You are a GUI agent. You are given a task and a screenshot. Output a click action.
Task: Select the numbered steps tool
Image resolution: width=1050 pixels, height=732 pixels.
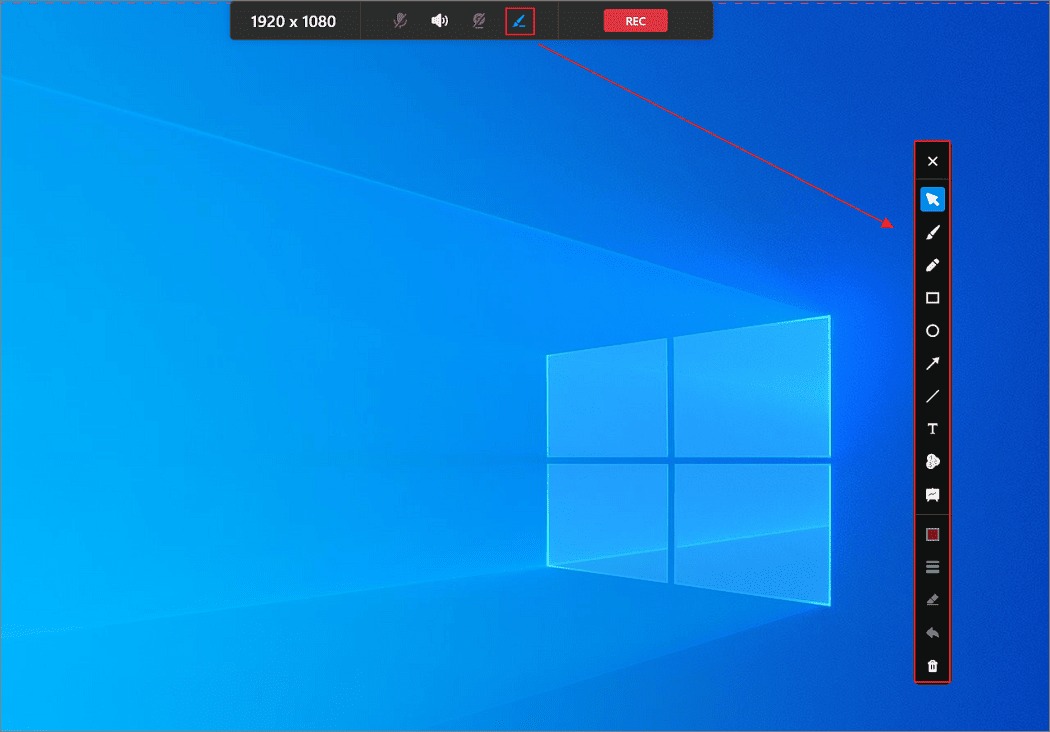pyautogui.click(x=932, y=462)
